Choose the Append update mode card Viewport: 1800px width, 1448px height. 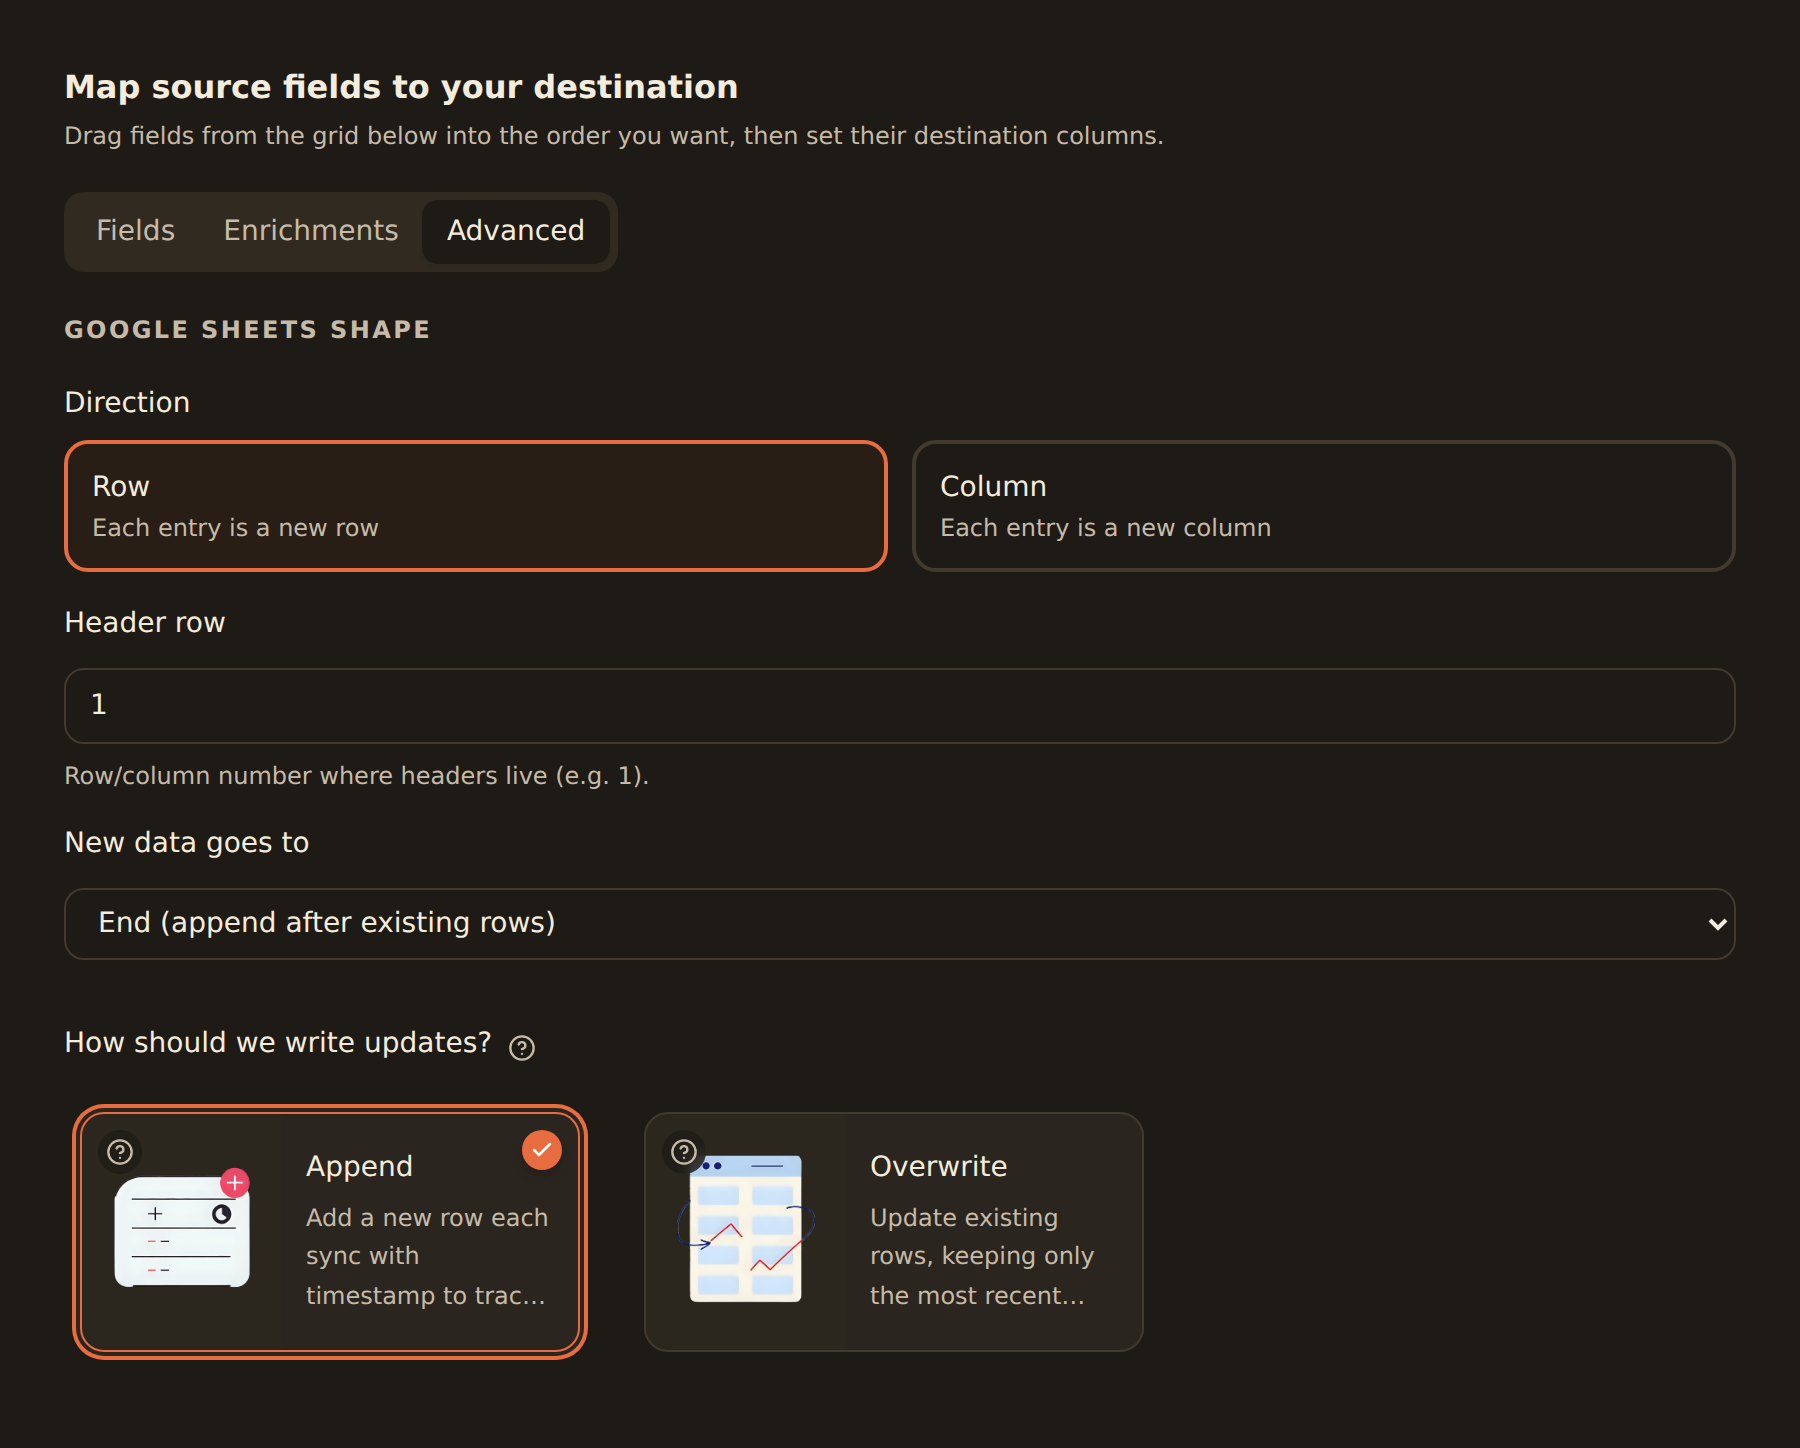coord(330,1232)
